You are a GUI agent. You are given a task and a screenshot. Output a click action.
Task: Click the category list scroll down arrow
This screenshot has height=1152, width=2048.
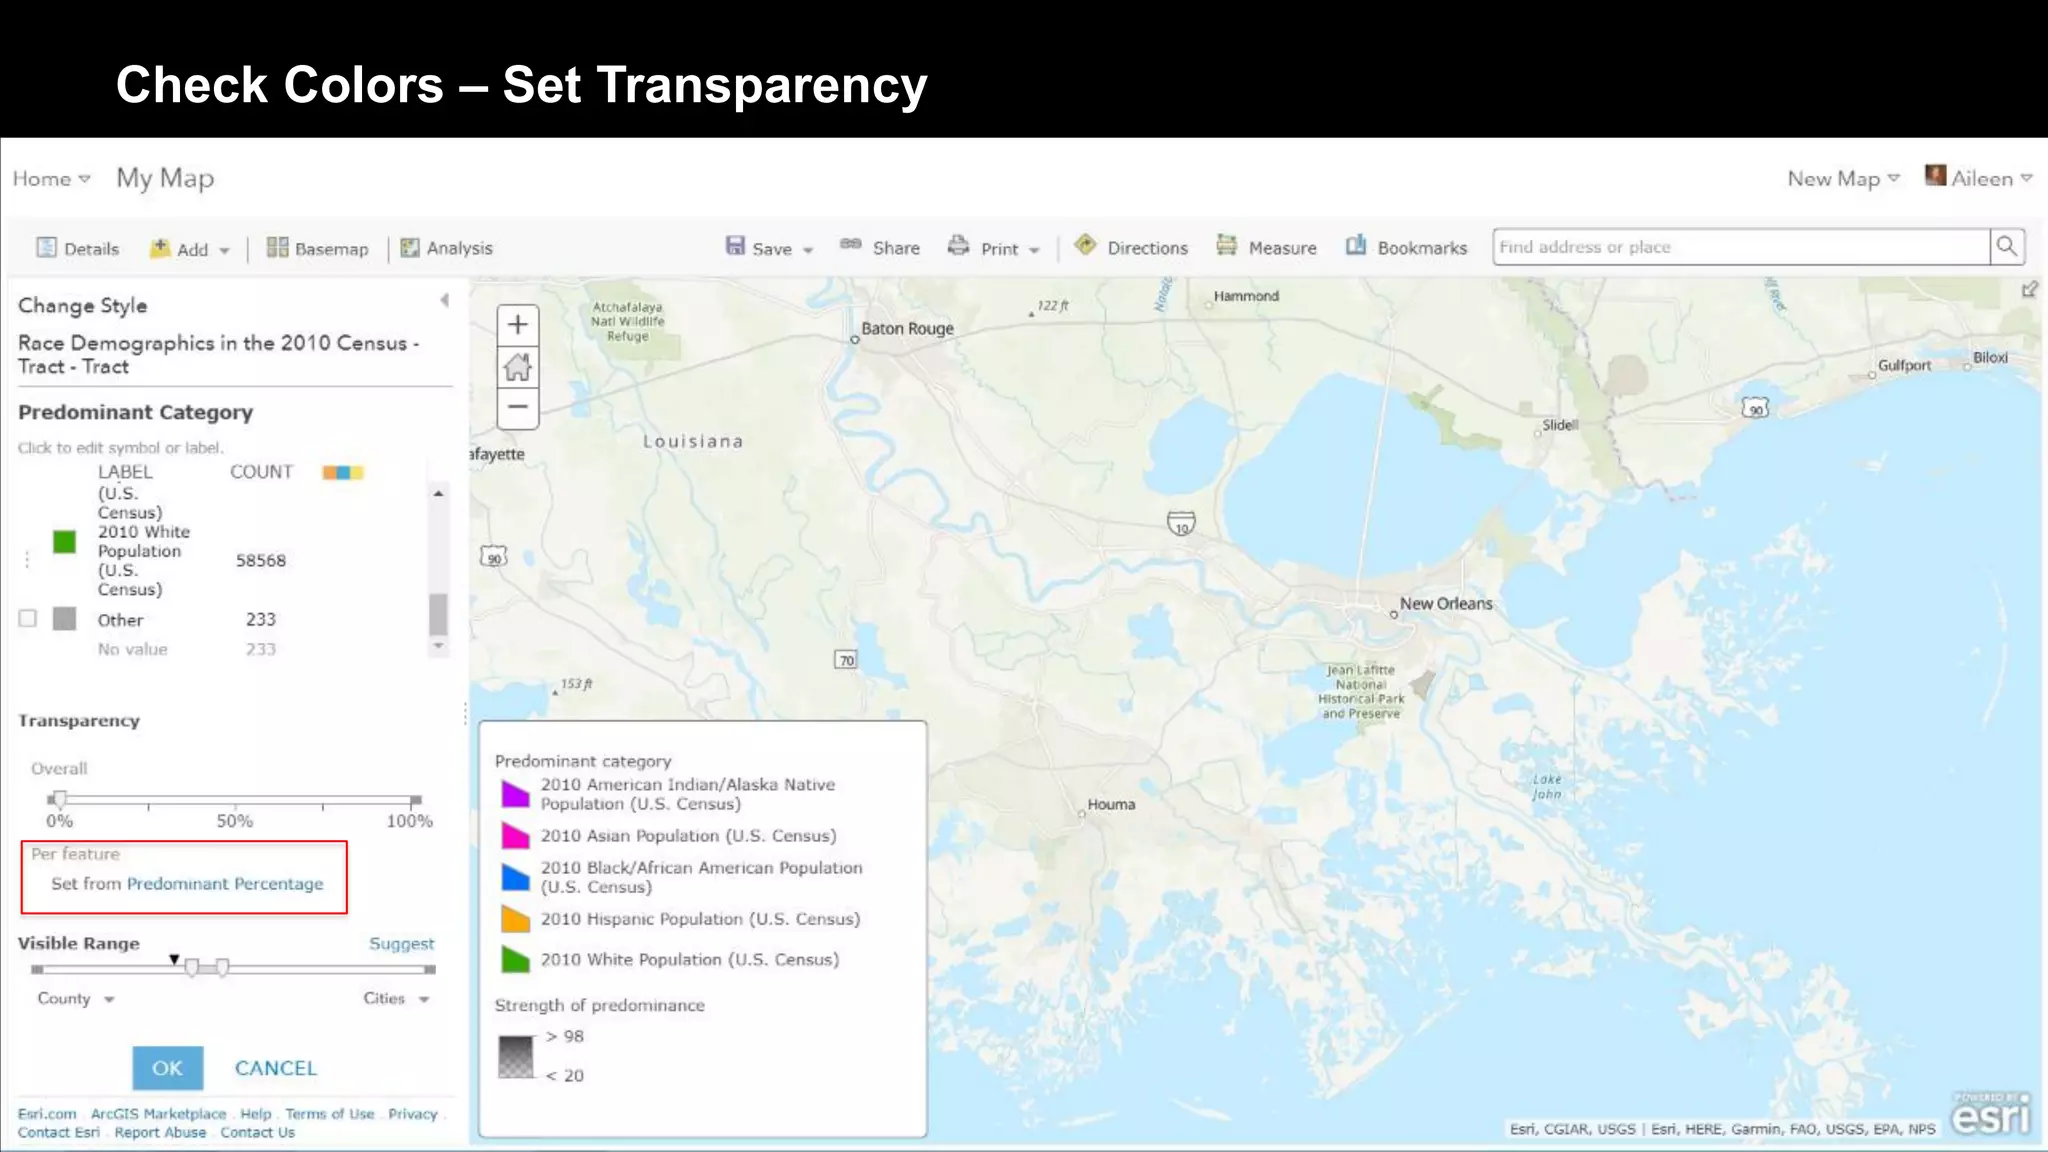pyautogui.click(x=438, y=647)
